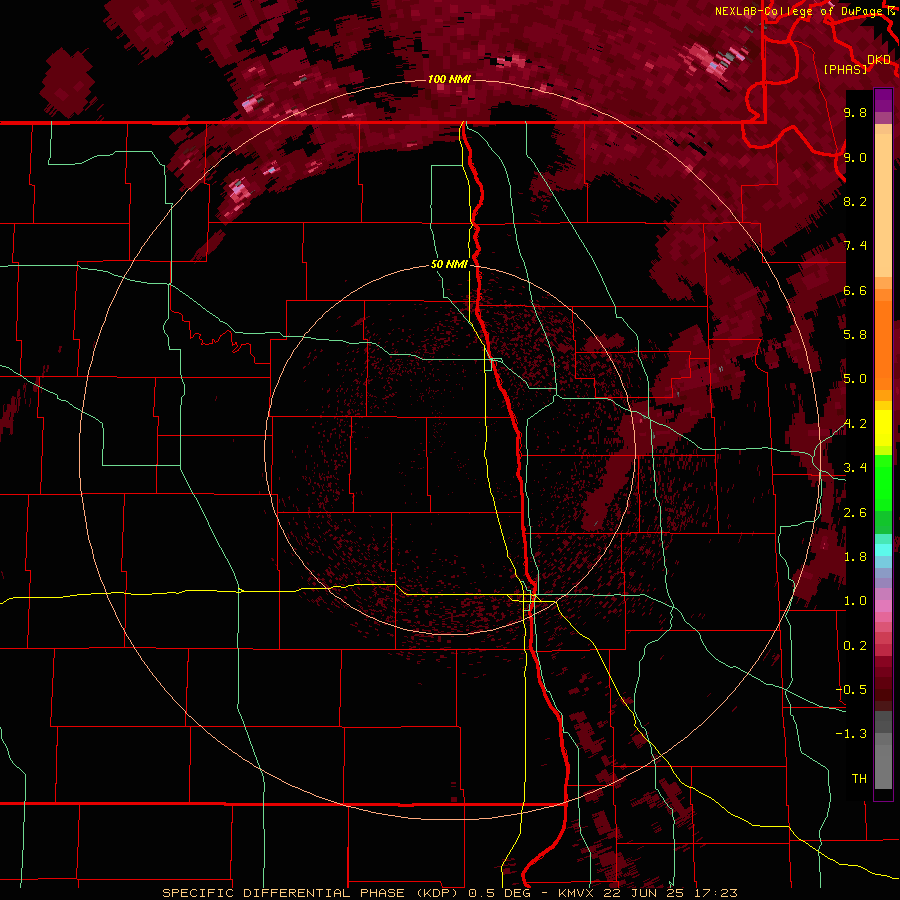Click the purple segment at top of color bar
Image resolution: width=900 pixels, height=900 pixels.
point(883,100)
